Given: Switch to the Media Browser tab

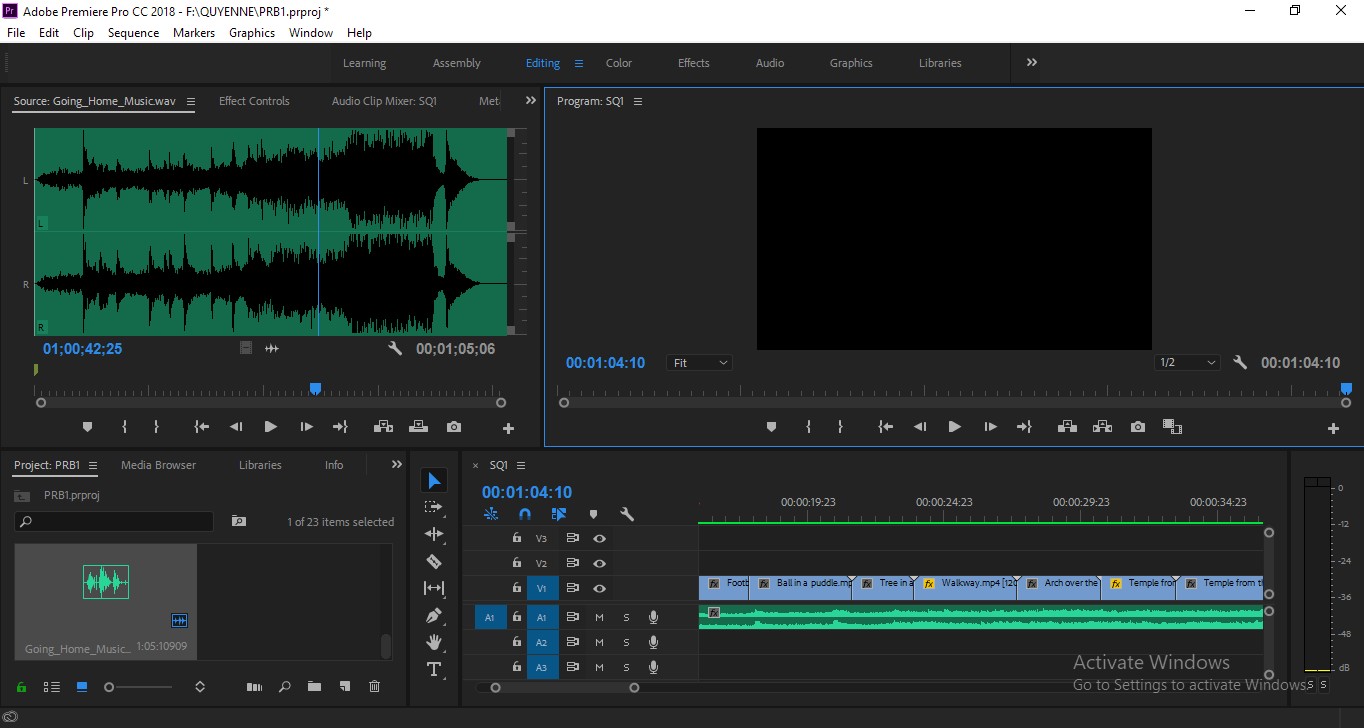Looking at the screenshot, I should point(159,465).
